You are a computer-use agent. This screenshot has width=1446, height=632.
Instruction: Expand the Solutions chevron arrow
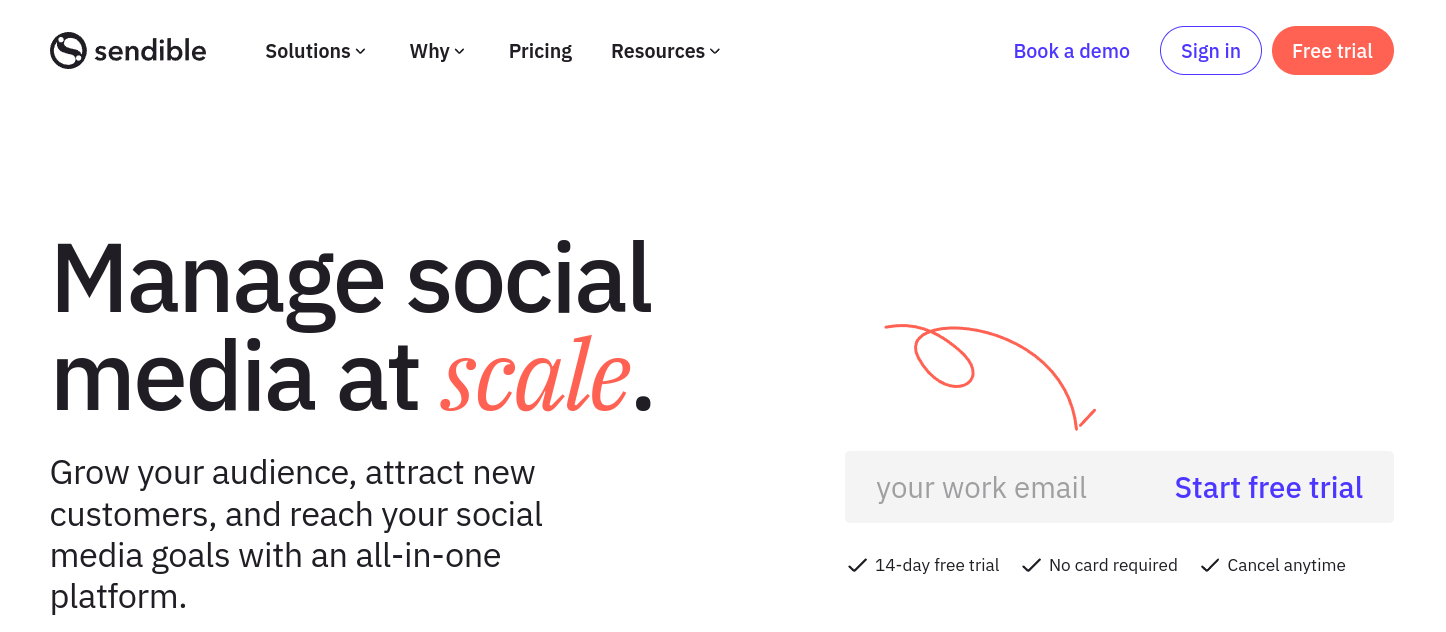tap(361, 52)
